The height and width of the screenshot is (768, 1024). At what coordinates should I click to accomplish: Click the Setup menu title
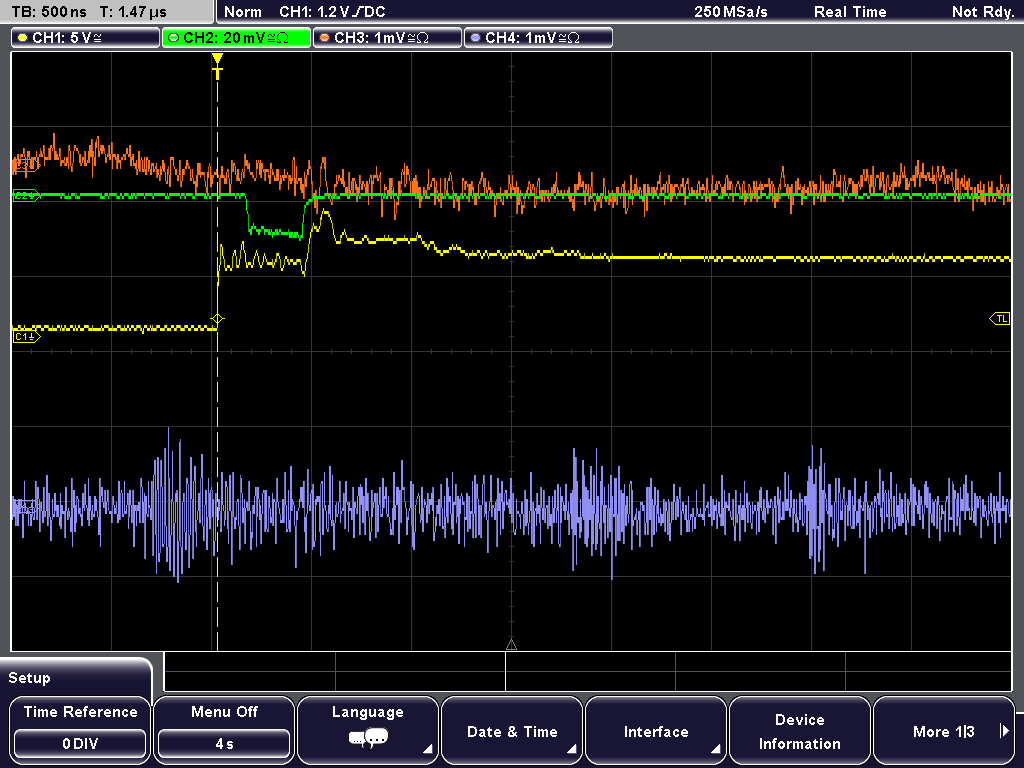[29, 678]
